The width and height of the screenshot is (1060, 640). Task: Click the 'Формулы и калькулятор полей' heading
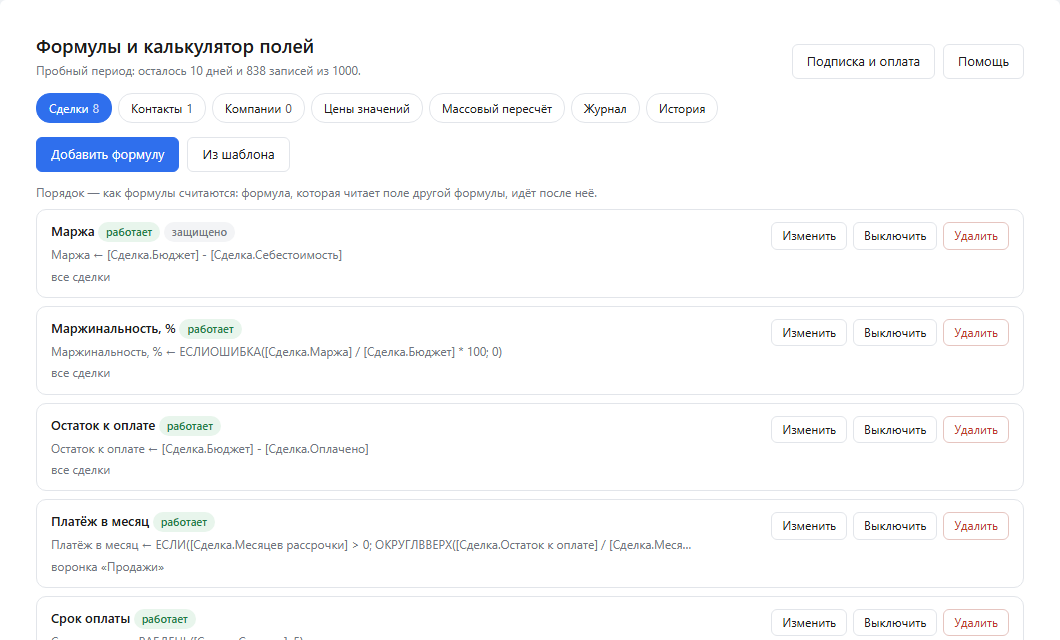174,47
